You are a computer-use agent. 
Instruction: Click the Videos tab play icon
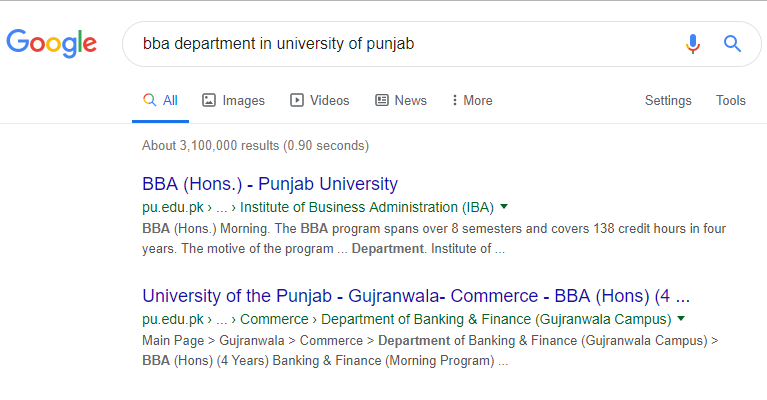[x=297, y=100]
